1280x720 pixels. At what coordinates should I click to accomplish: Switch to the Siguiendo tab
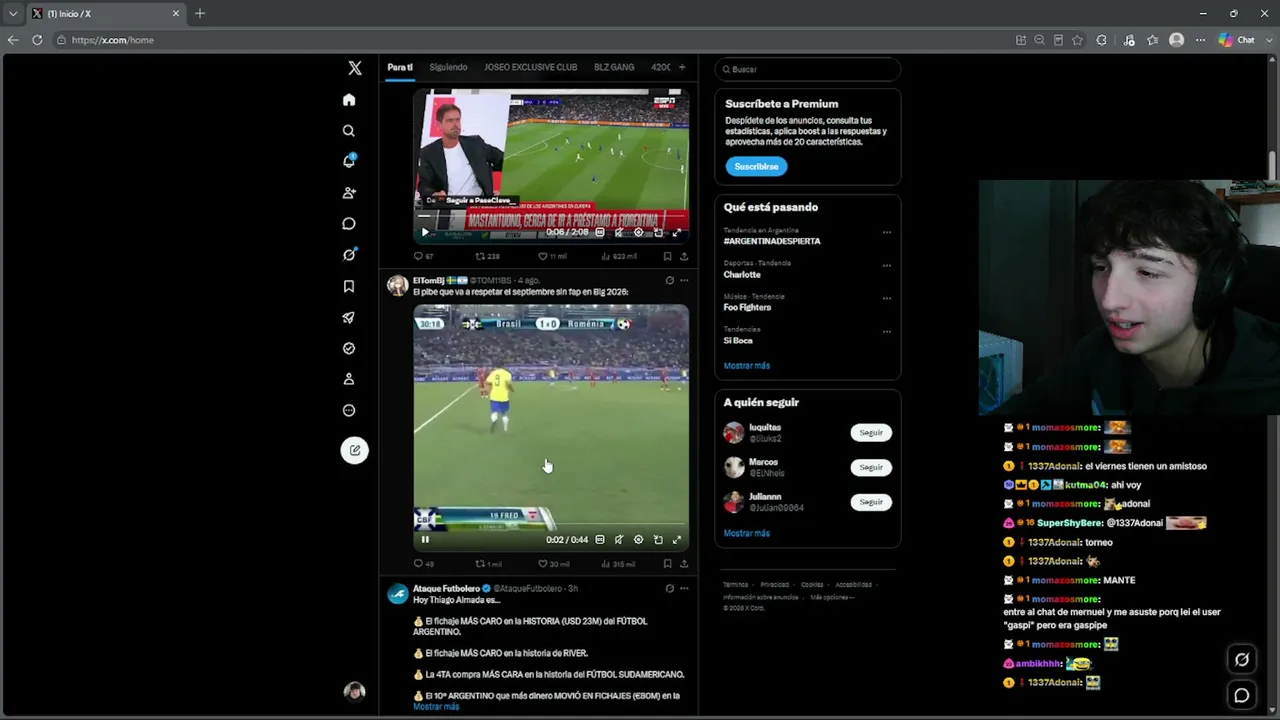(448, 67)
